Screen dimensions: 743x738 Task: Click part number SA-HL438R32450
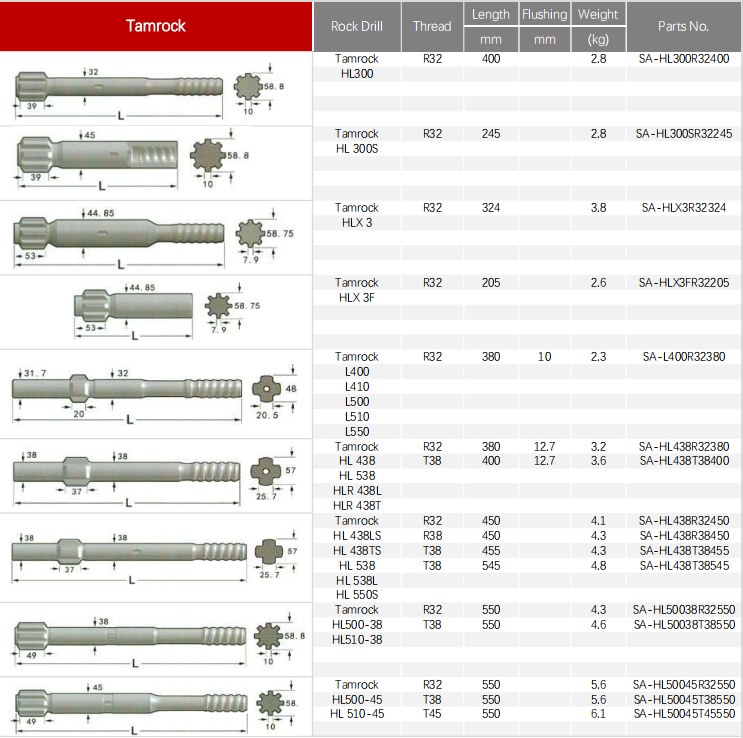684,520
